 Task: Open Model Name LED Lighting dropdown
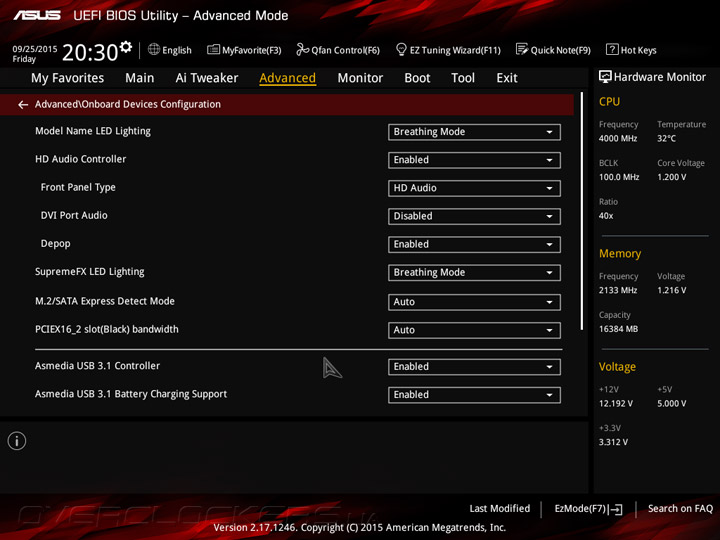[474, 132]
